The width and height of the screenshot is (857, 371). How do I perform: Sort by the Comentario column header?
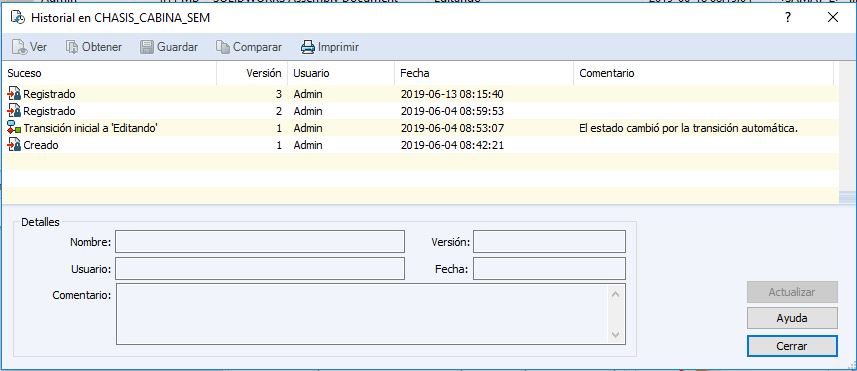tap(703, 73)
